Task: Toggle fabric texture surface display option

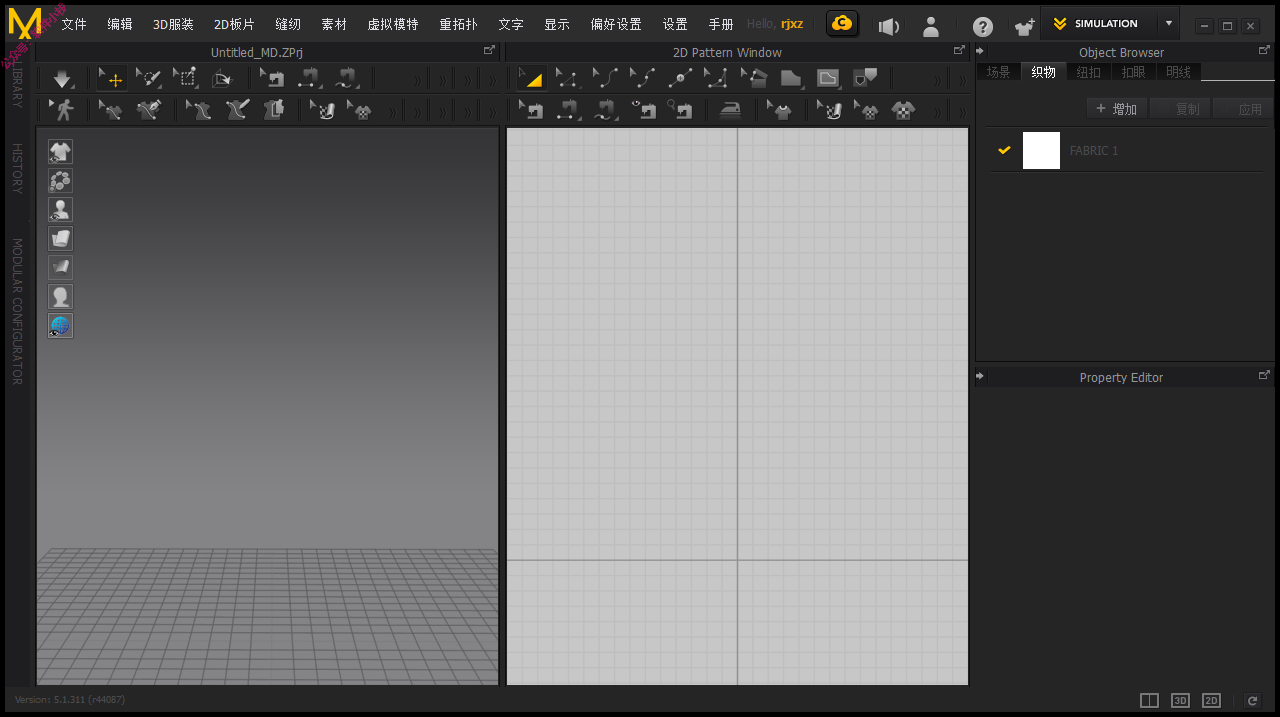Action: click(x=61, y=239)
